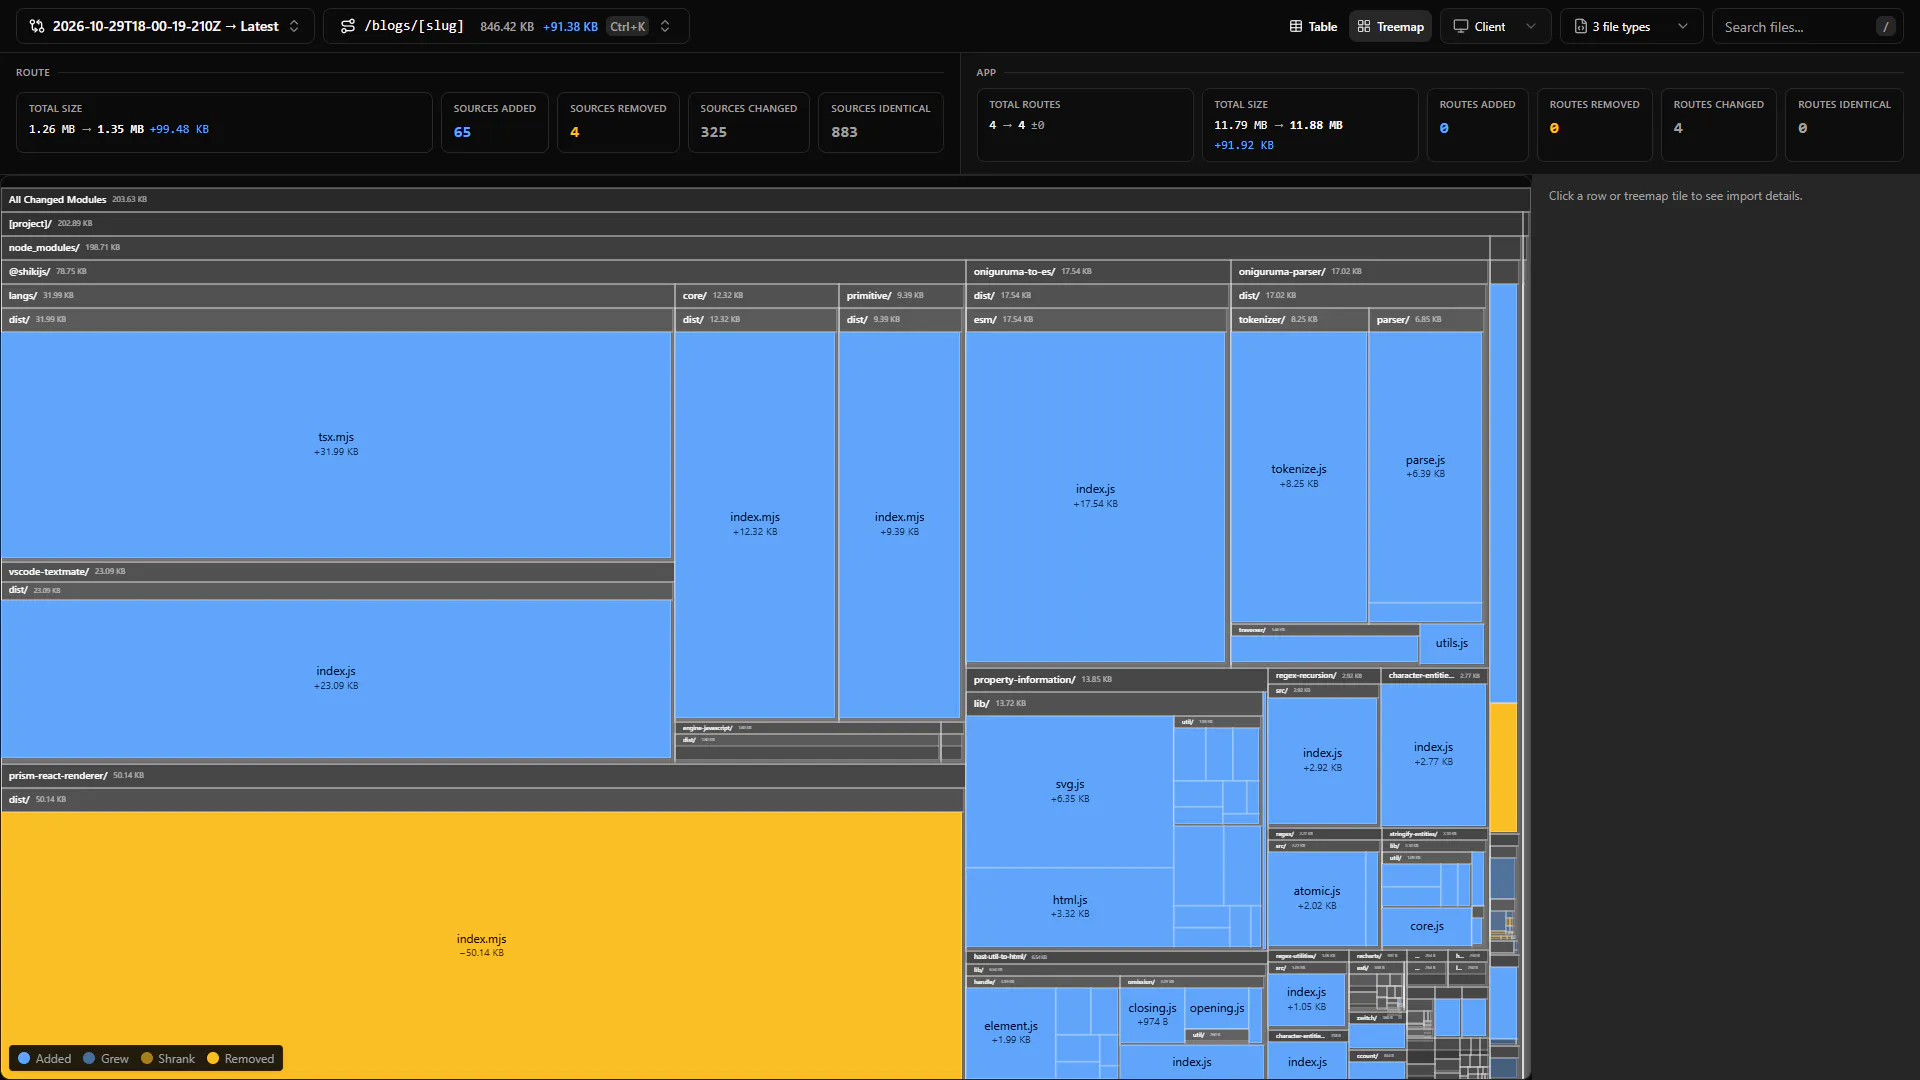The image size is (1920, 1080).
Task: Select the core index.mjs +12.32 KB tile
Action: [755, 524]
